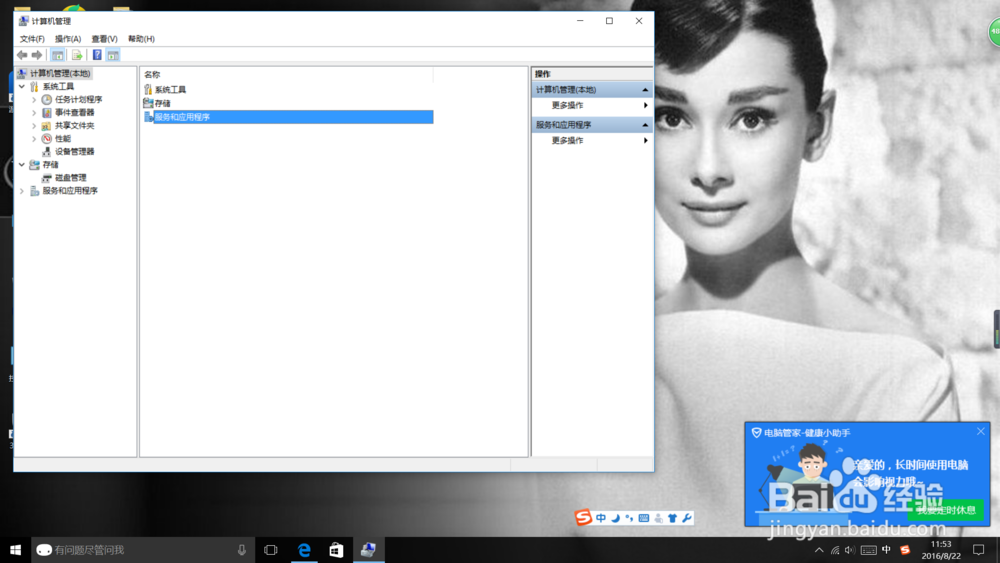Collapse the 服务和应用程序 actions section
Image resolution: width=1000 pixels, height=563 pixels.
click(x=645, y=125)
